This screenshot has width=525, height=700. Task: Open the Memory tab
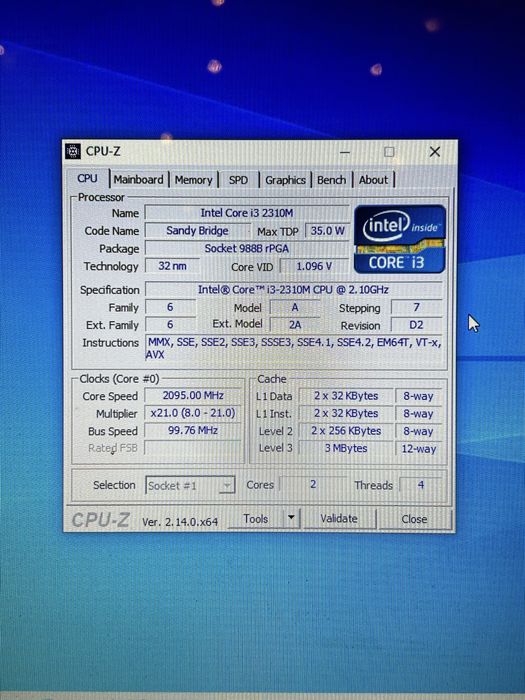pyautogui.click(x=193, y=180)
